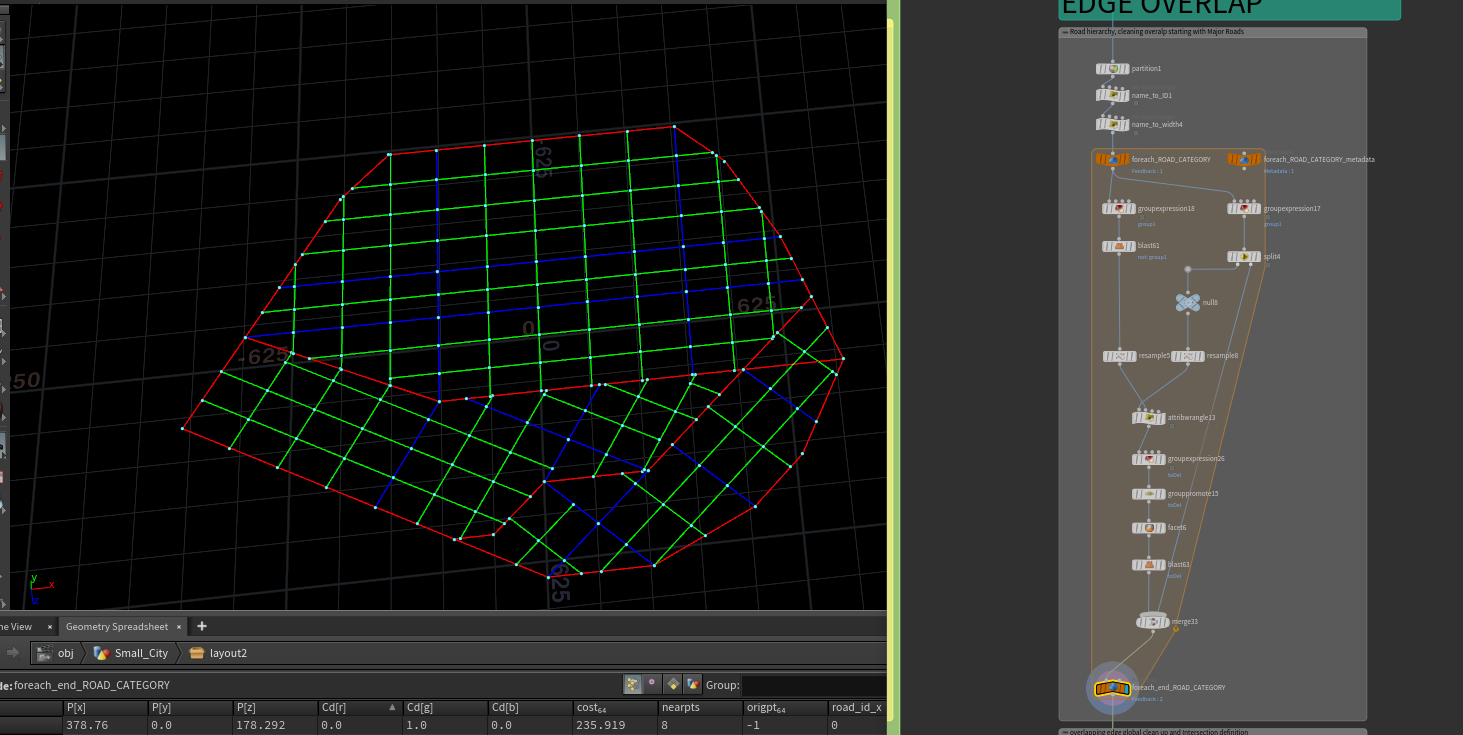This screenshot has width=1463, height=735.
Task: Switch to the Geometry Spreadsheet tab
Action: [x=117, y=626]
